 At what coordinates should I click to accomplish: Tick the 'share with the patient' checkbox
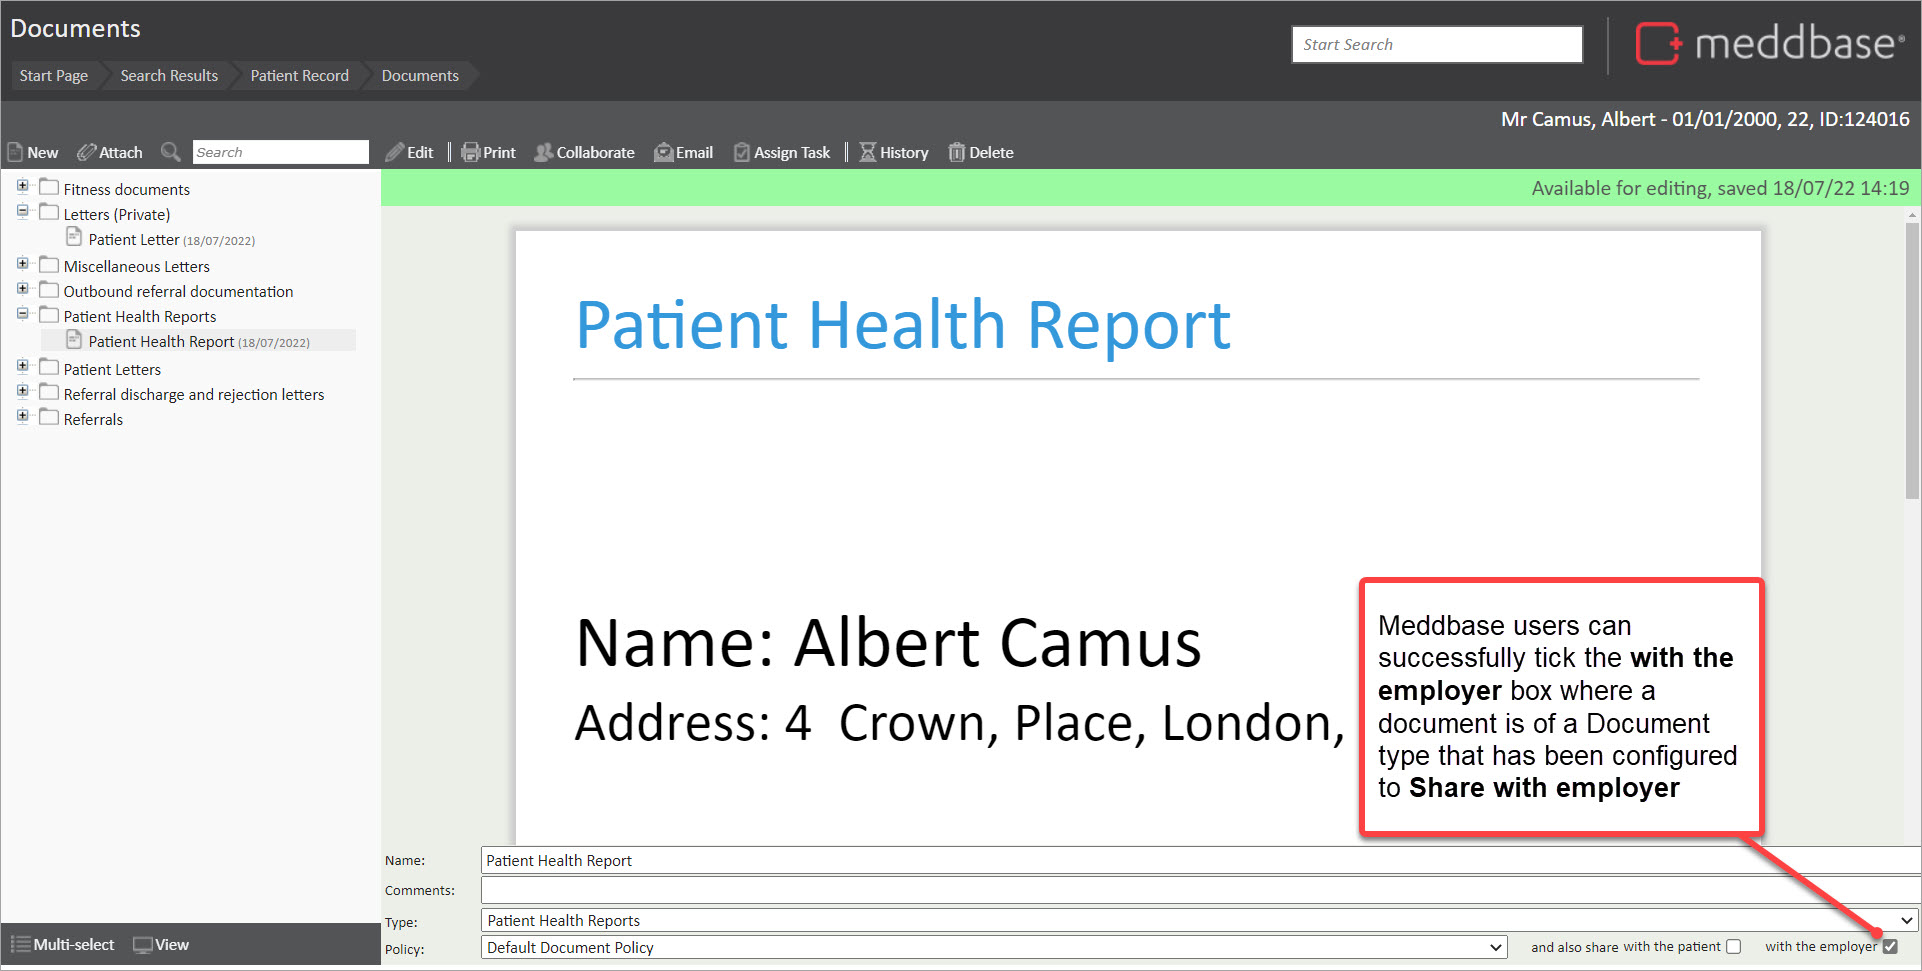pos(1733,946)
